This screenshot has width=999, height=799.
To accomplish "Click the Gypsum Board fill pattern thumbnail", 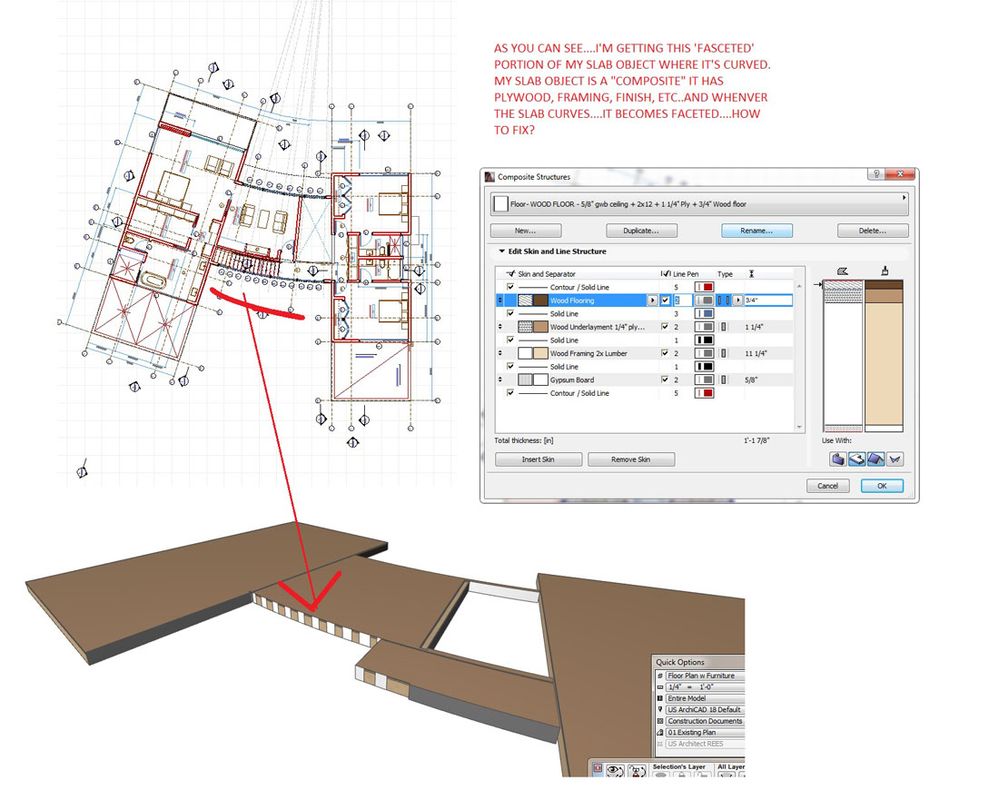I will coord(525,380).
